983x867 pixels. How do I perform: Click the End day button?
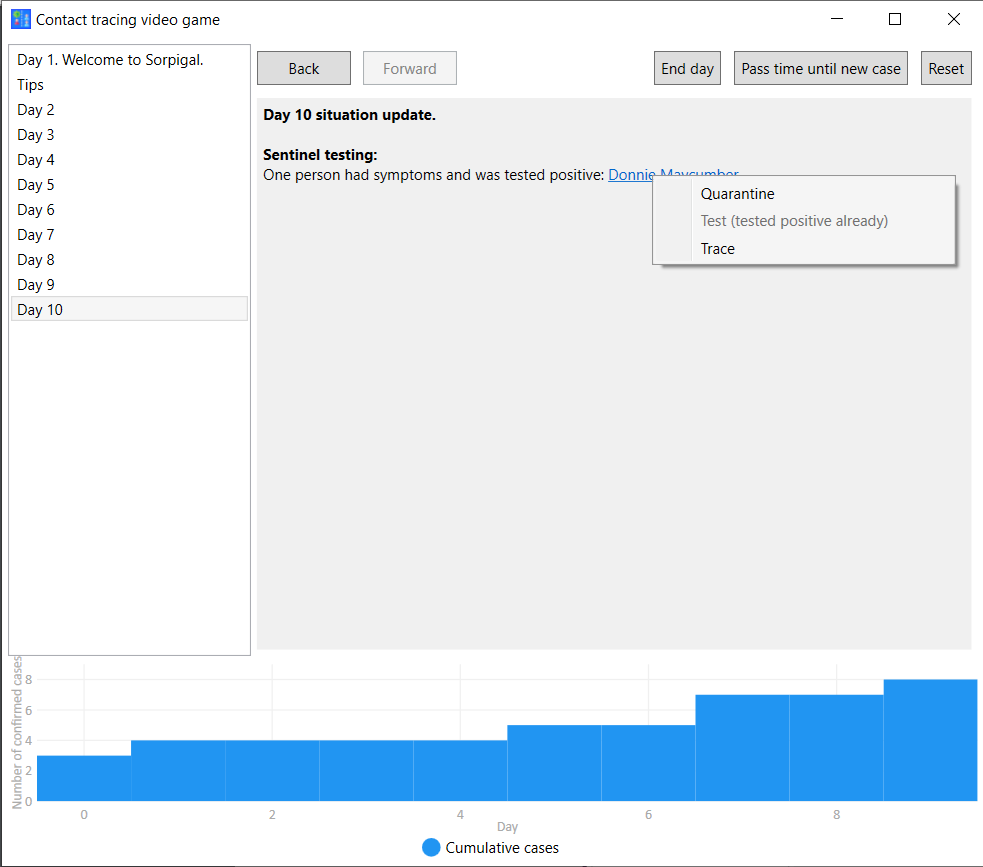tap(687, 68)
